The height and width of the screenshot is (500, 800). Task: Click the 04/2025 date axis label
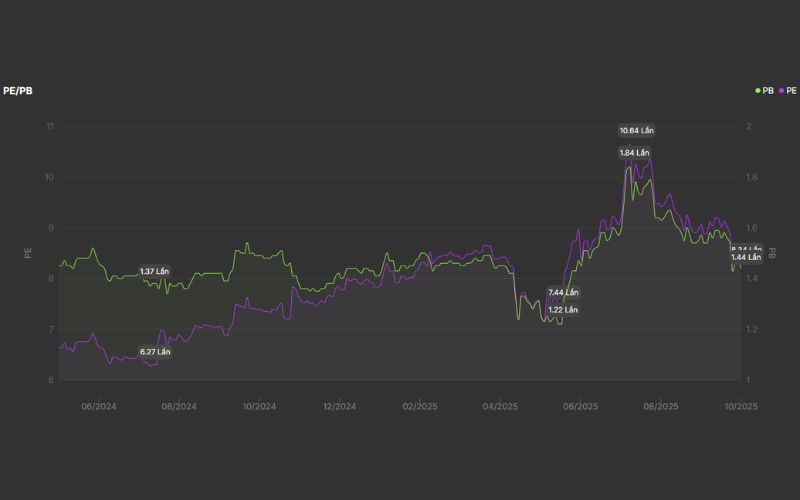coord(500,407)
